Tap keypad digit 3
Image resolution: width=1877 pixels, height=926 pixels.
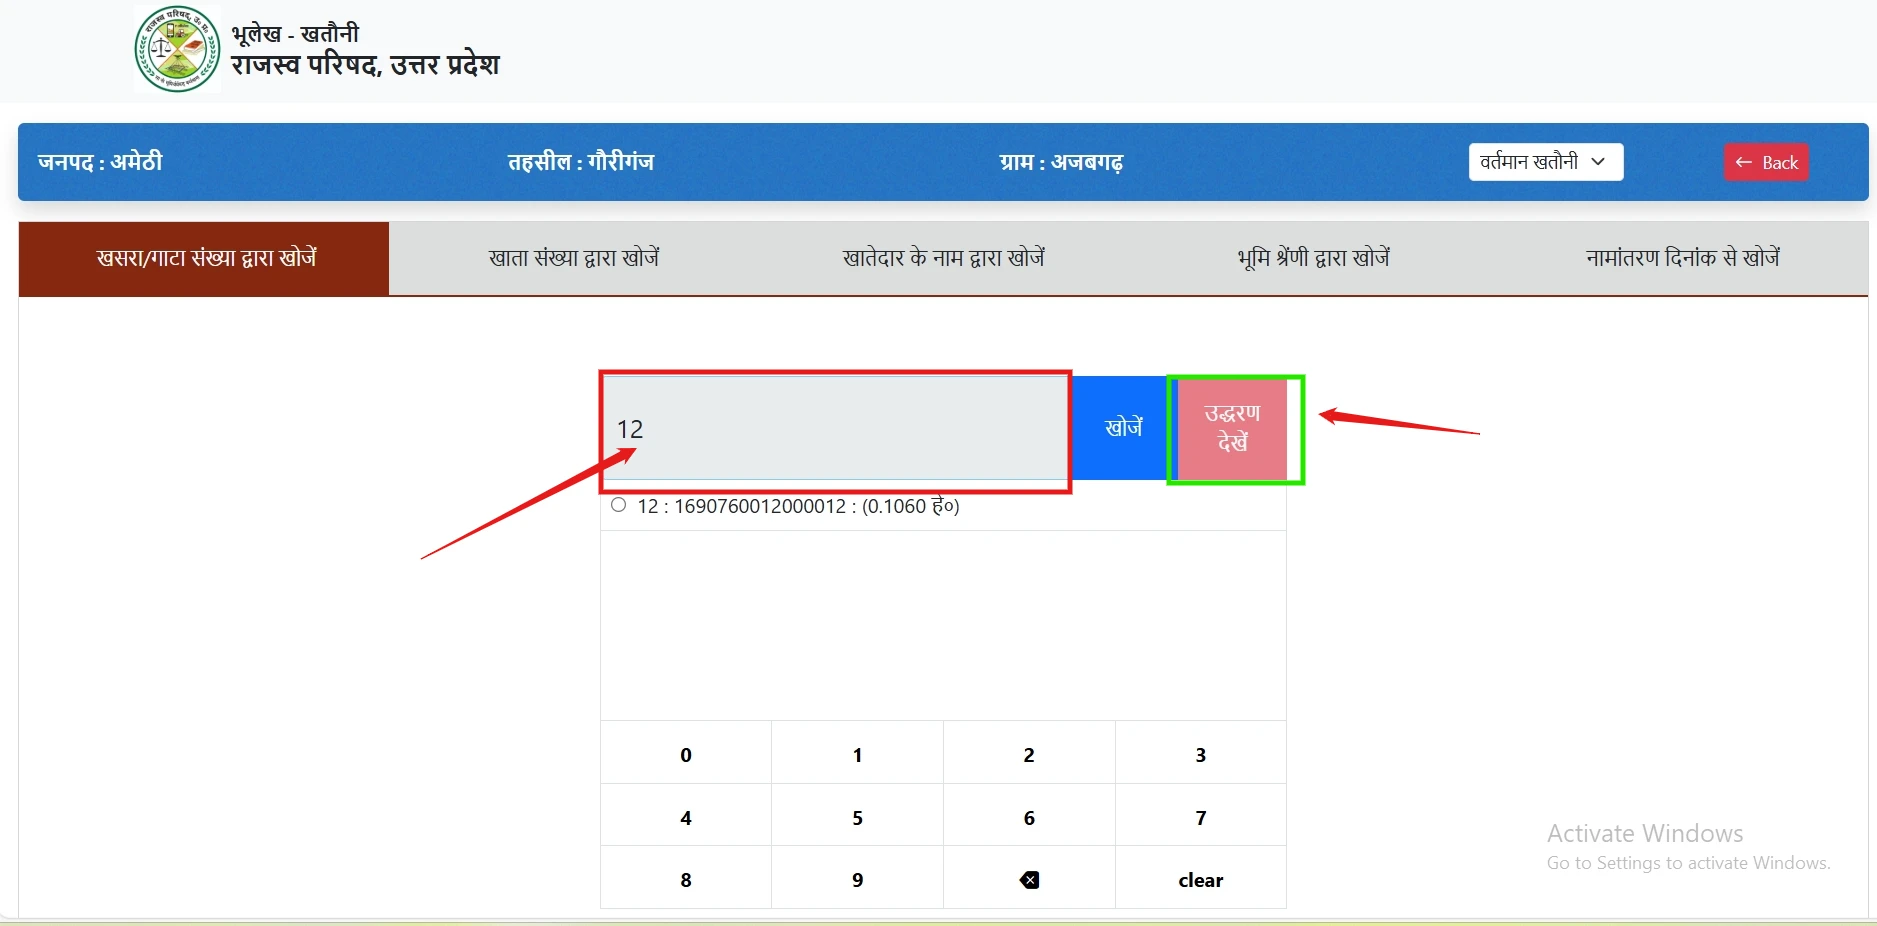[x=1200, y=755]
